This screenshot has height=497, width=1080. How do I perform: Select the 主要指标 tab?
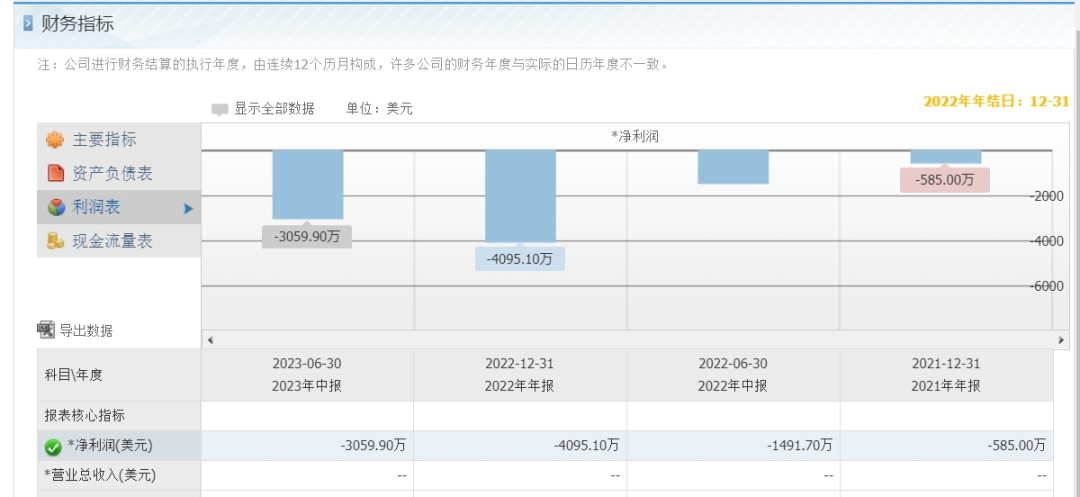coord(104,140)
